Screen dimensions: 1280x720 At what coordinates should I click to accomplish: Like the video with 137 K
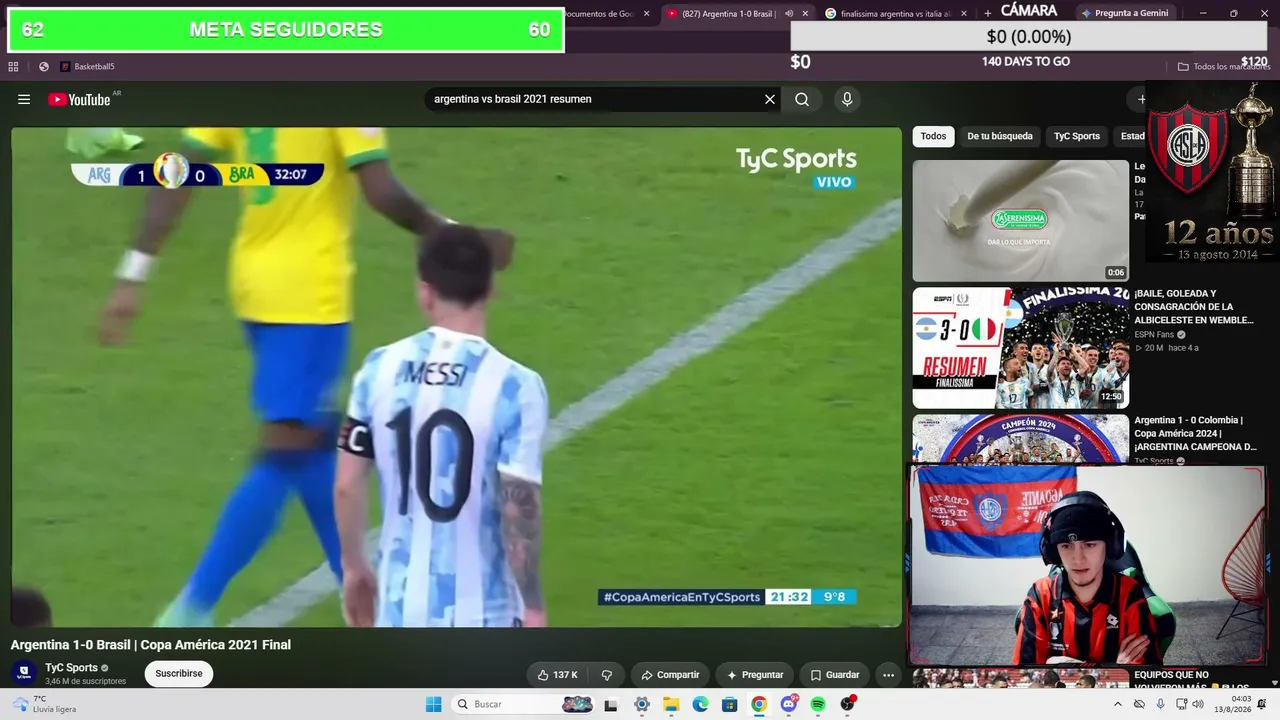(558, 675)
